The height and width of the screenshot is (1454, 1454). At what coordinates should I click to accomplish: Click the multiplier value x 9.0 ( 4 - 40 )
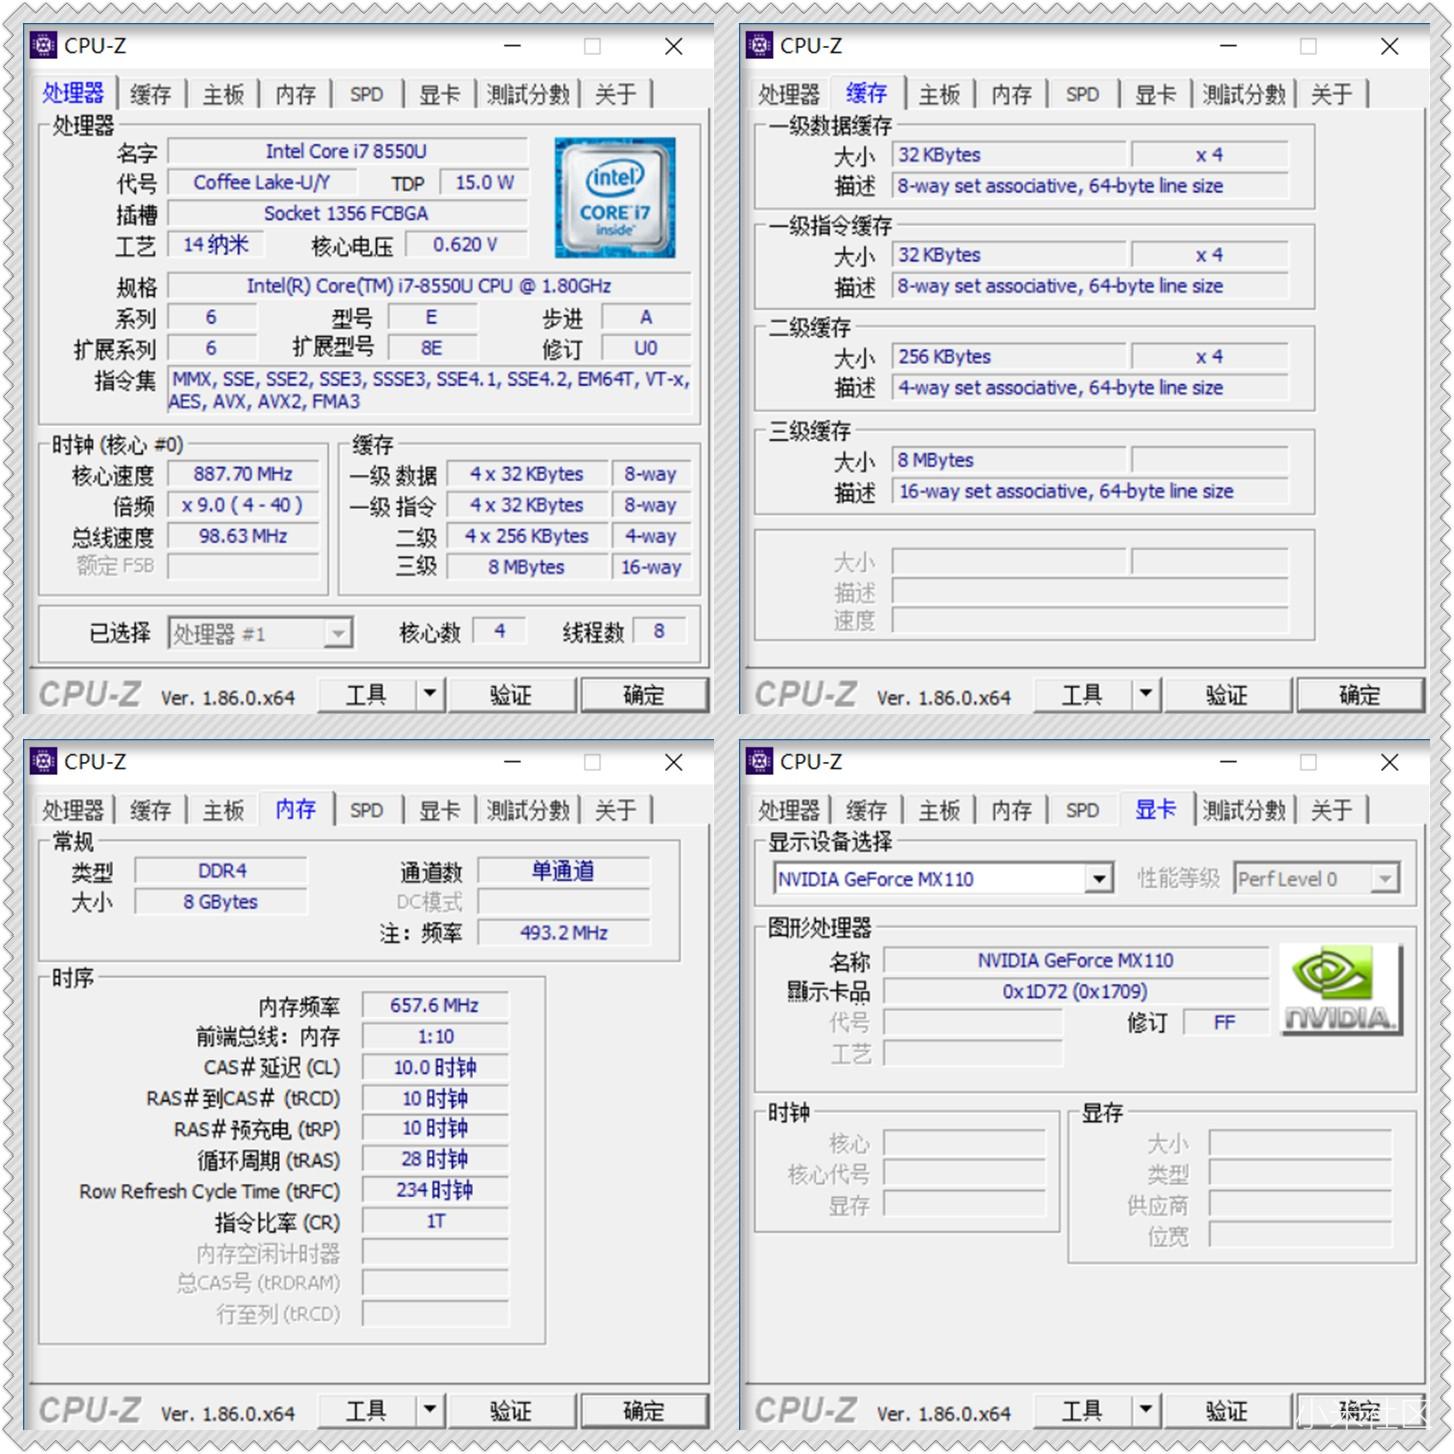point(243,505)
